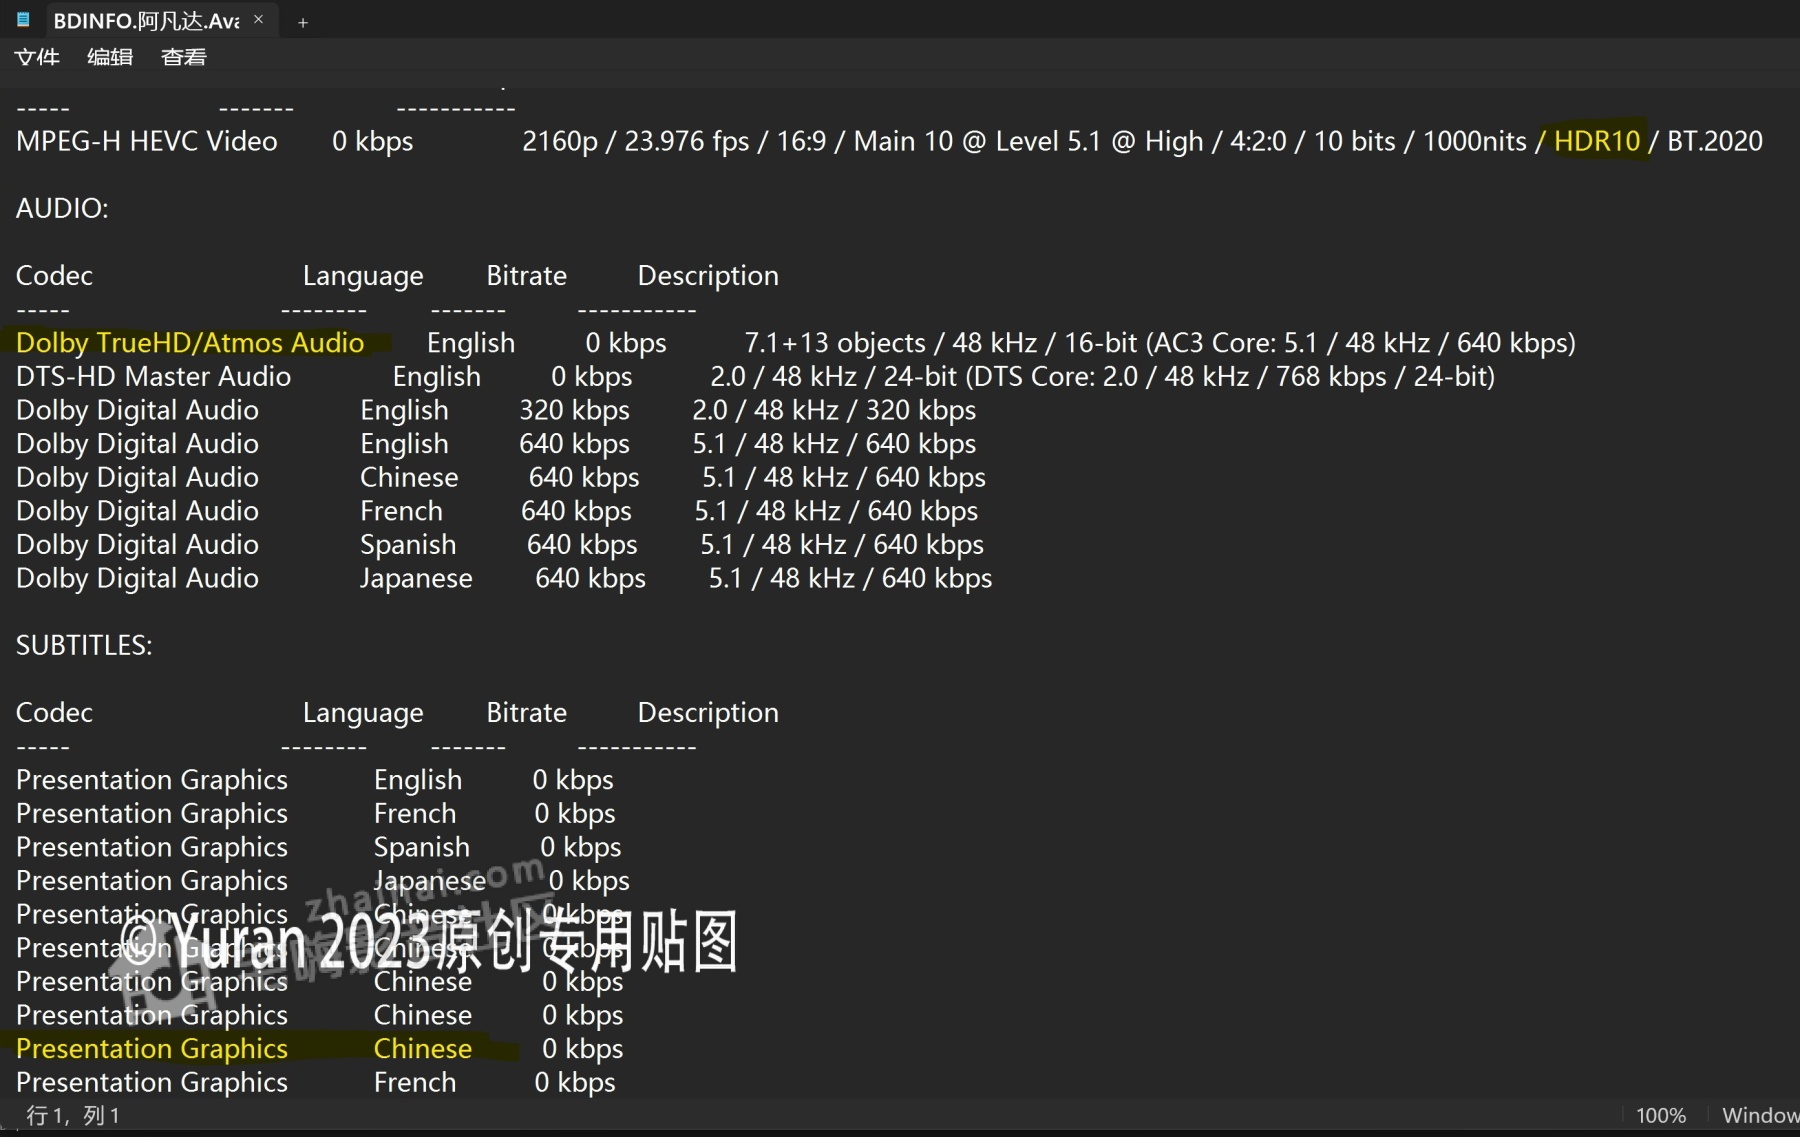The height and width of the screenshot is (1137, 1800).
Task: Click English in first Presentation Graphics row
Action: pos(418,780)
